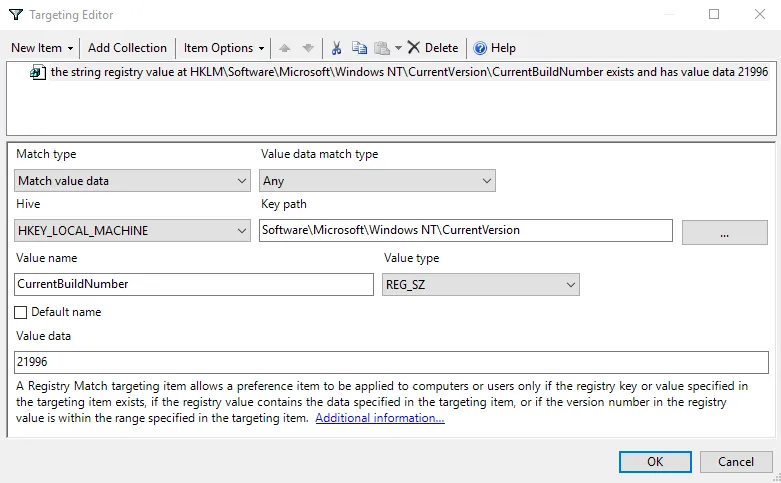Open Help from the toolbar

(x=494, y=48)
